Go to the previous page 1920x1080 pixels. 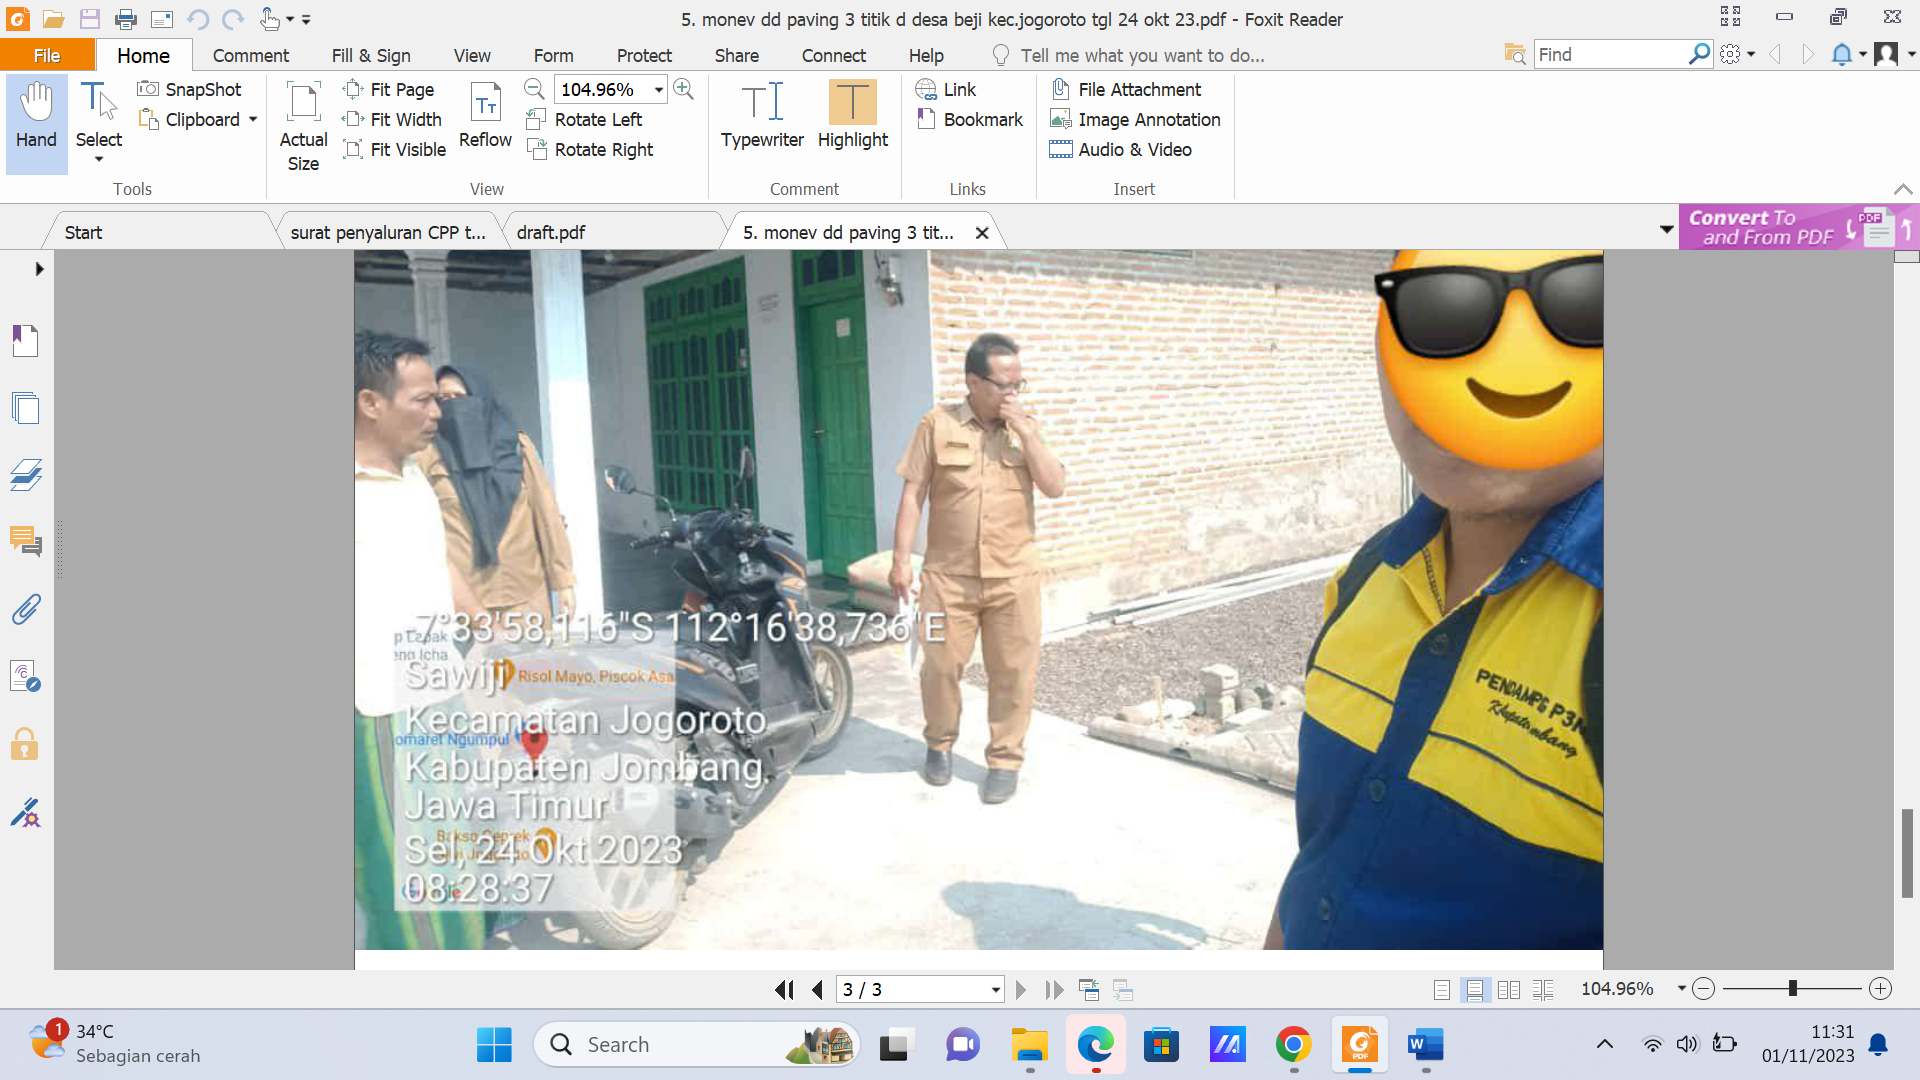(818, 990)
